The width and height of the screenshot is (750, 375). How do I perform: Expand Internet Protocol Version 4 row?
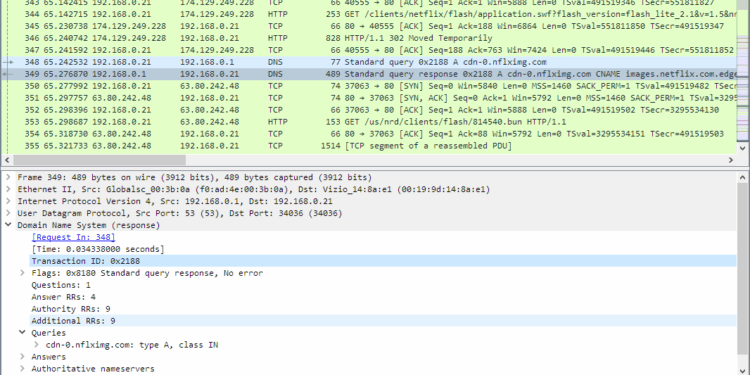click(x=8, y=201)
